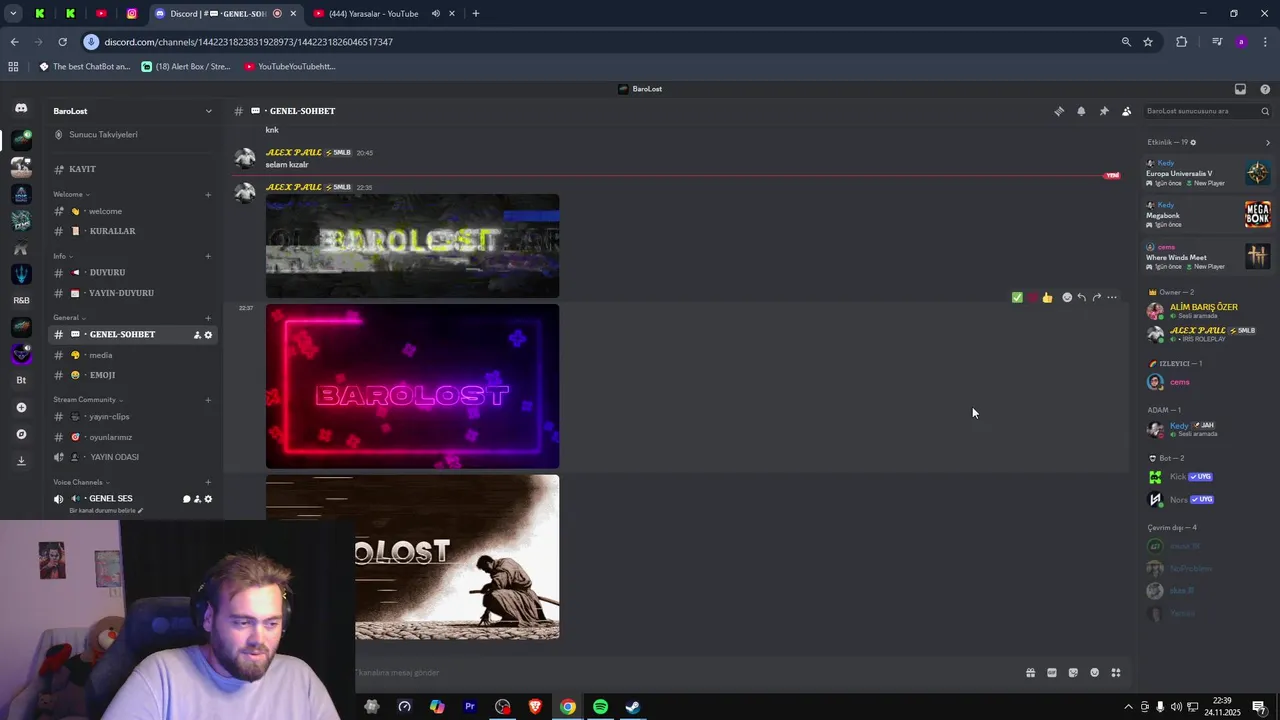
Task: Open neon BAROLOST image preview
Action: pos(412,386)
